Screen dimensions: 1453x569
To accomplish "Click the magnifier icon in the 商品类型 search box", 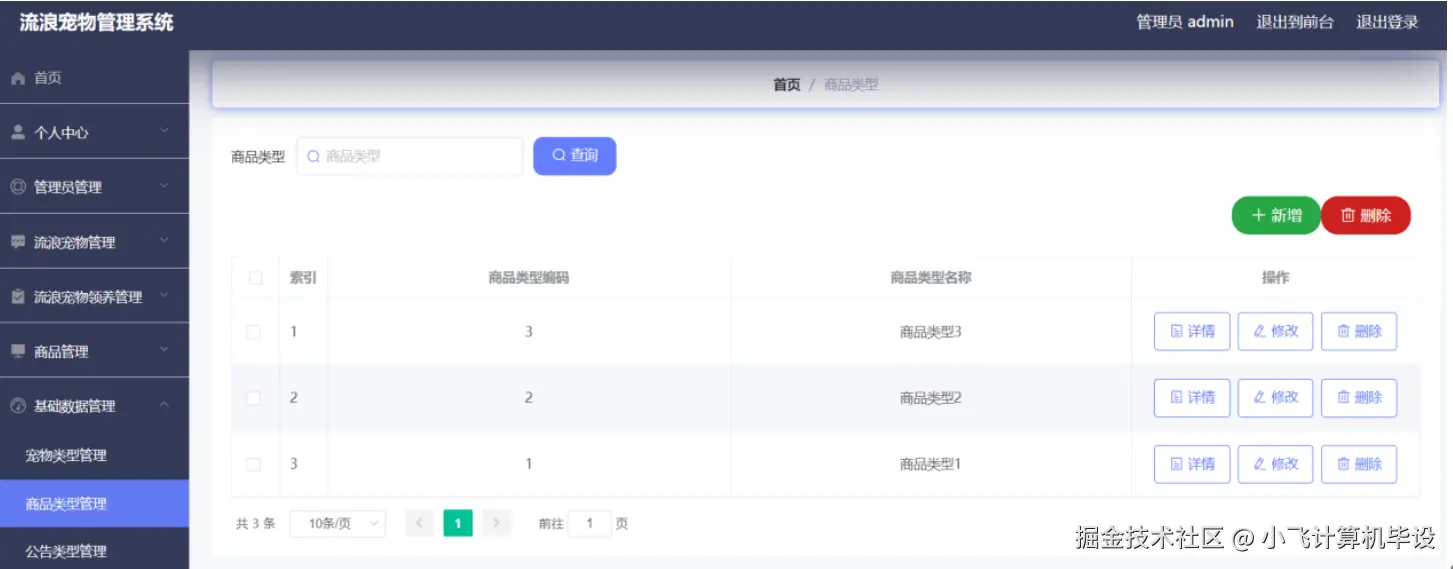I will click(313, 156).
